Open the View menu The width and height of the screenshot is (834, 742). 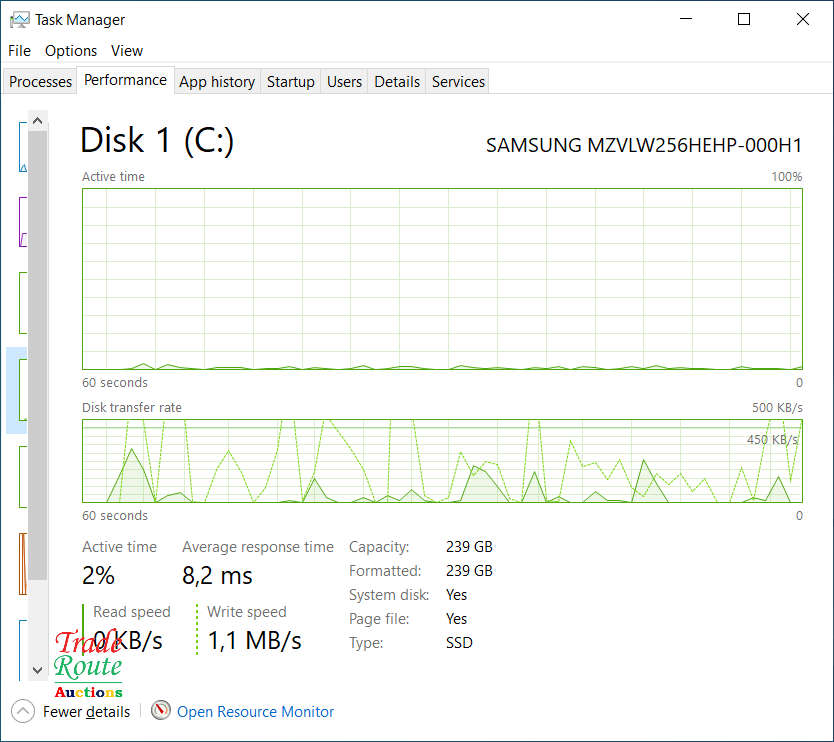(x=127, y=50)
